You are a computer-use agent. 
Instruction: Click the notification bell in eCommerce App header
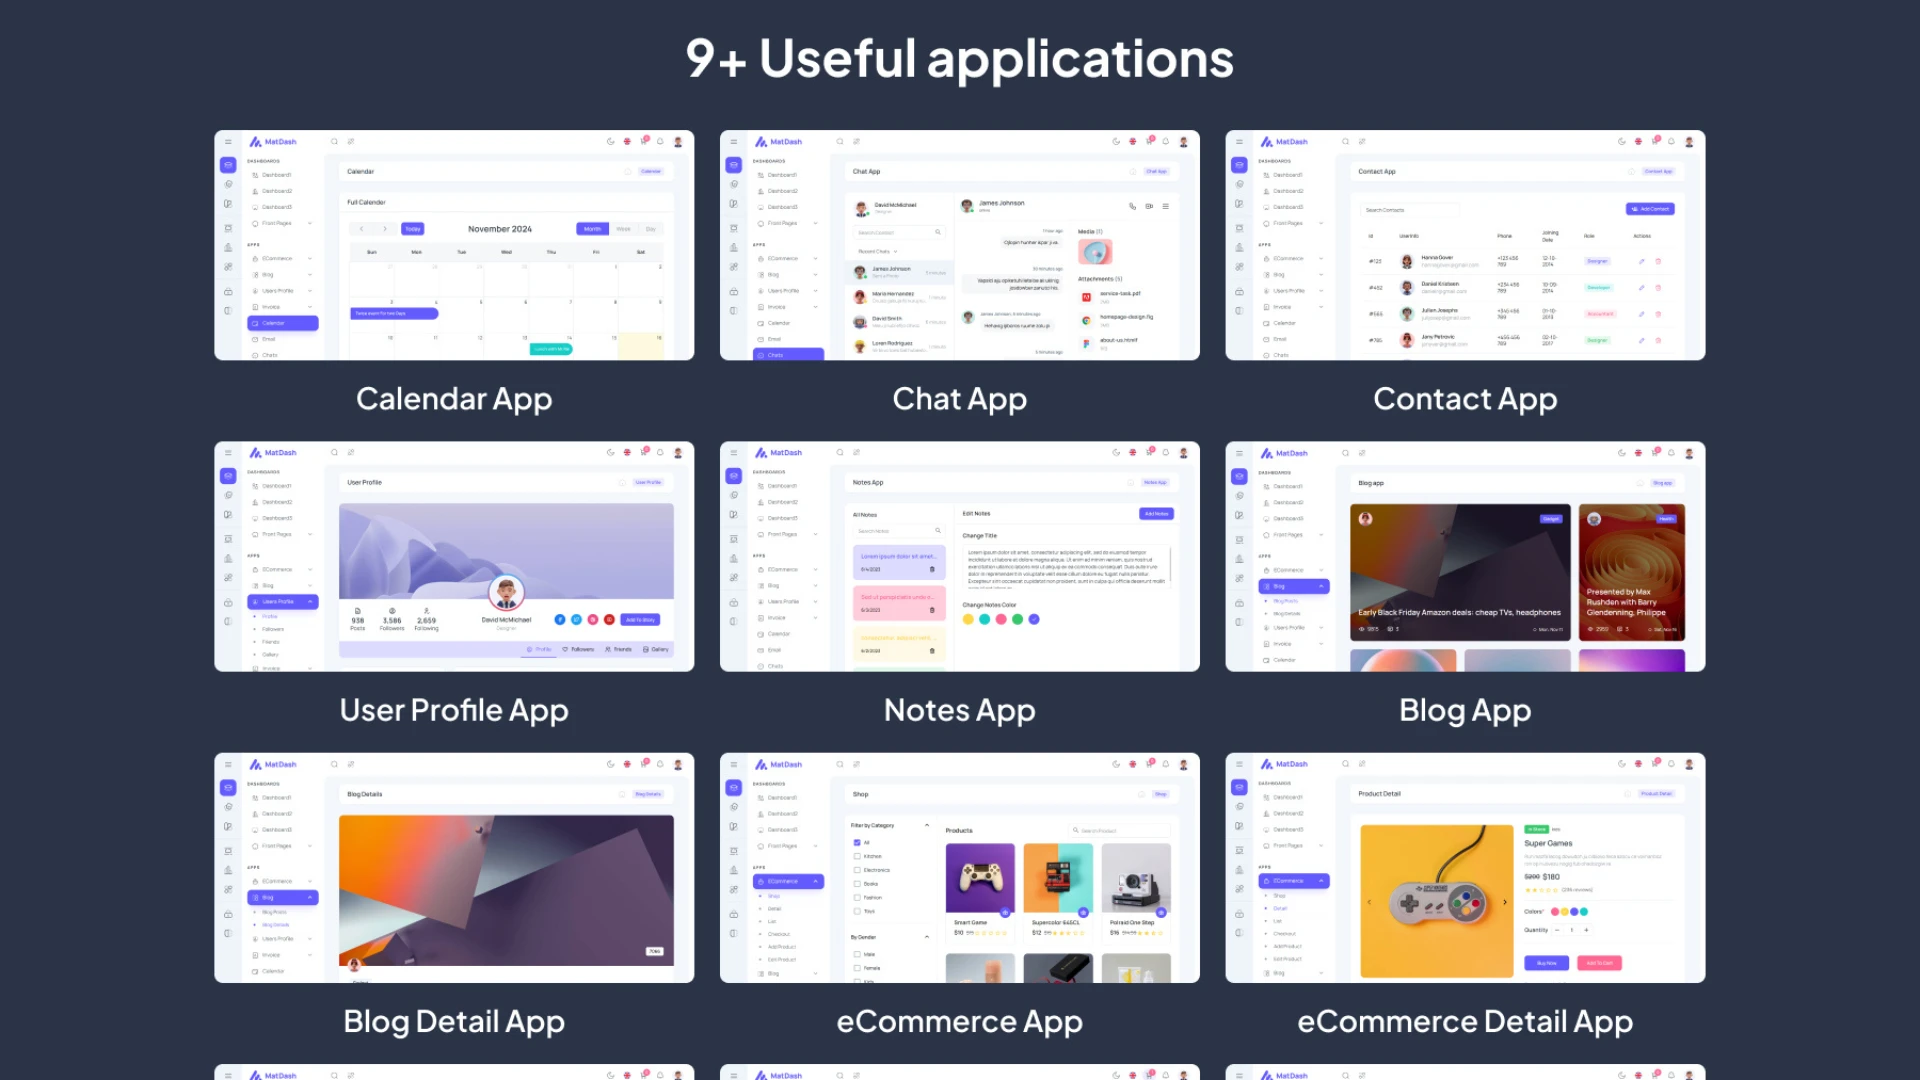click(x=1166, y=765)
